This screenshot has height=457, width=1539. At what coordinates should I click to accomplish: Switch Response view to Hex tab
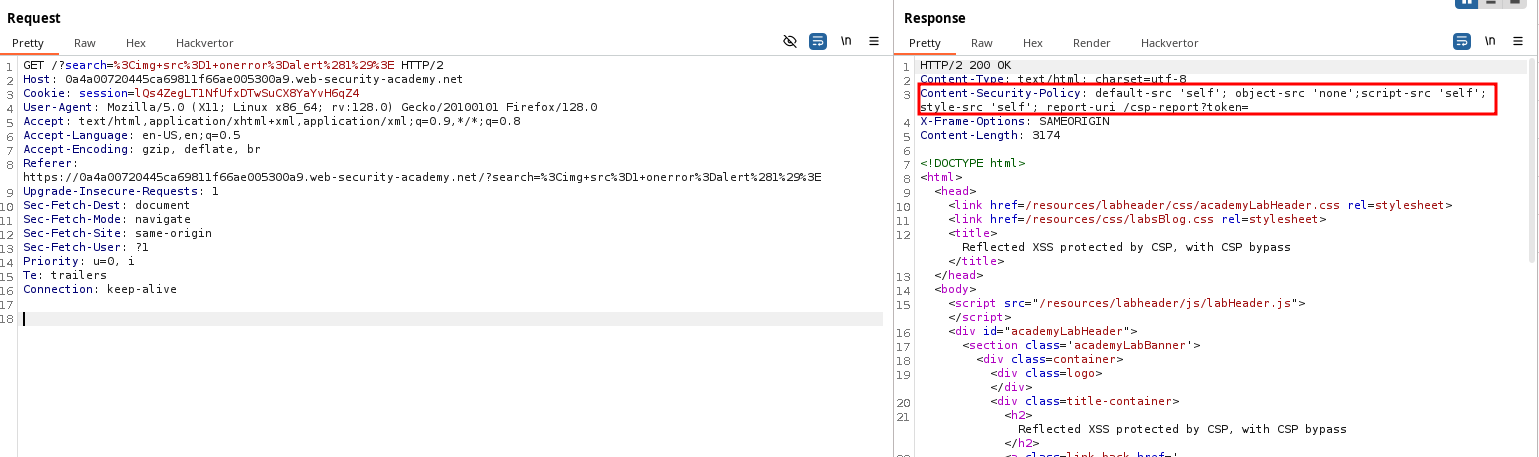click(x=1033, y=43)
